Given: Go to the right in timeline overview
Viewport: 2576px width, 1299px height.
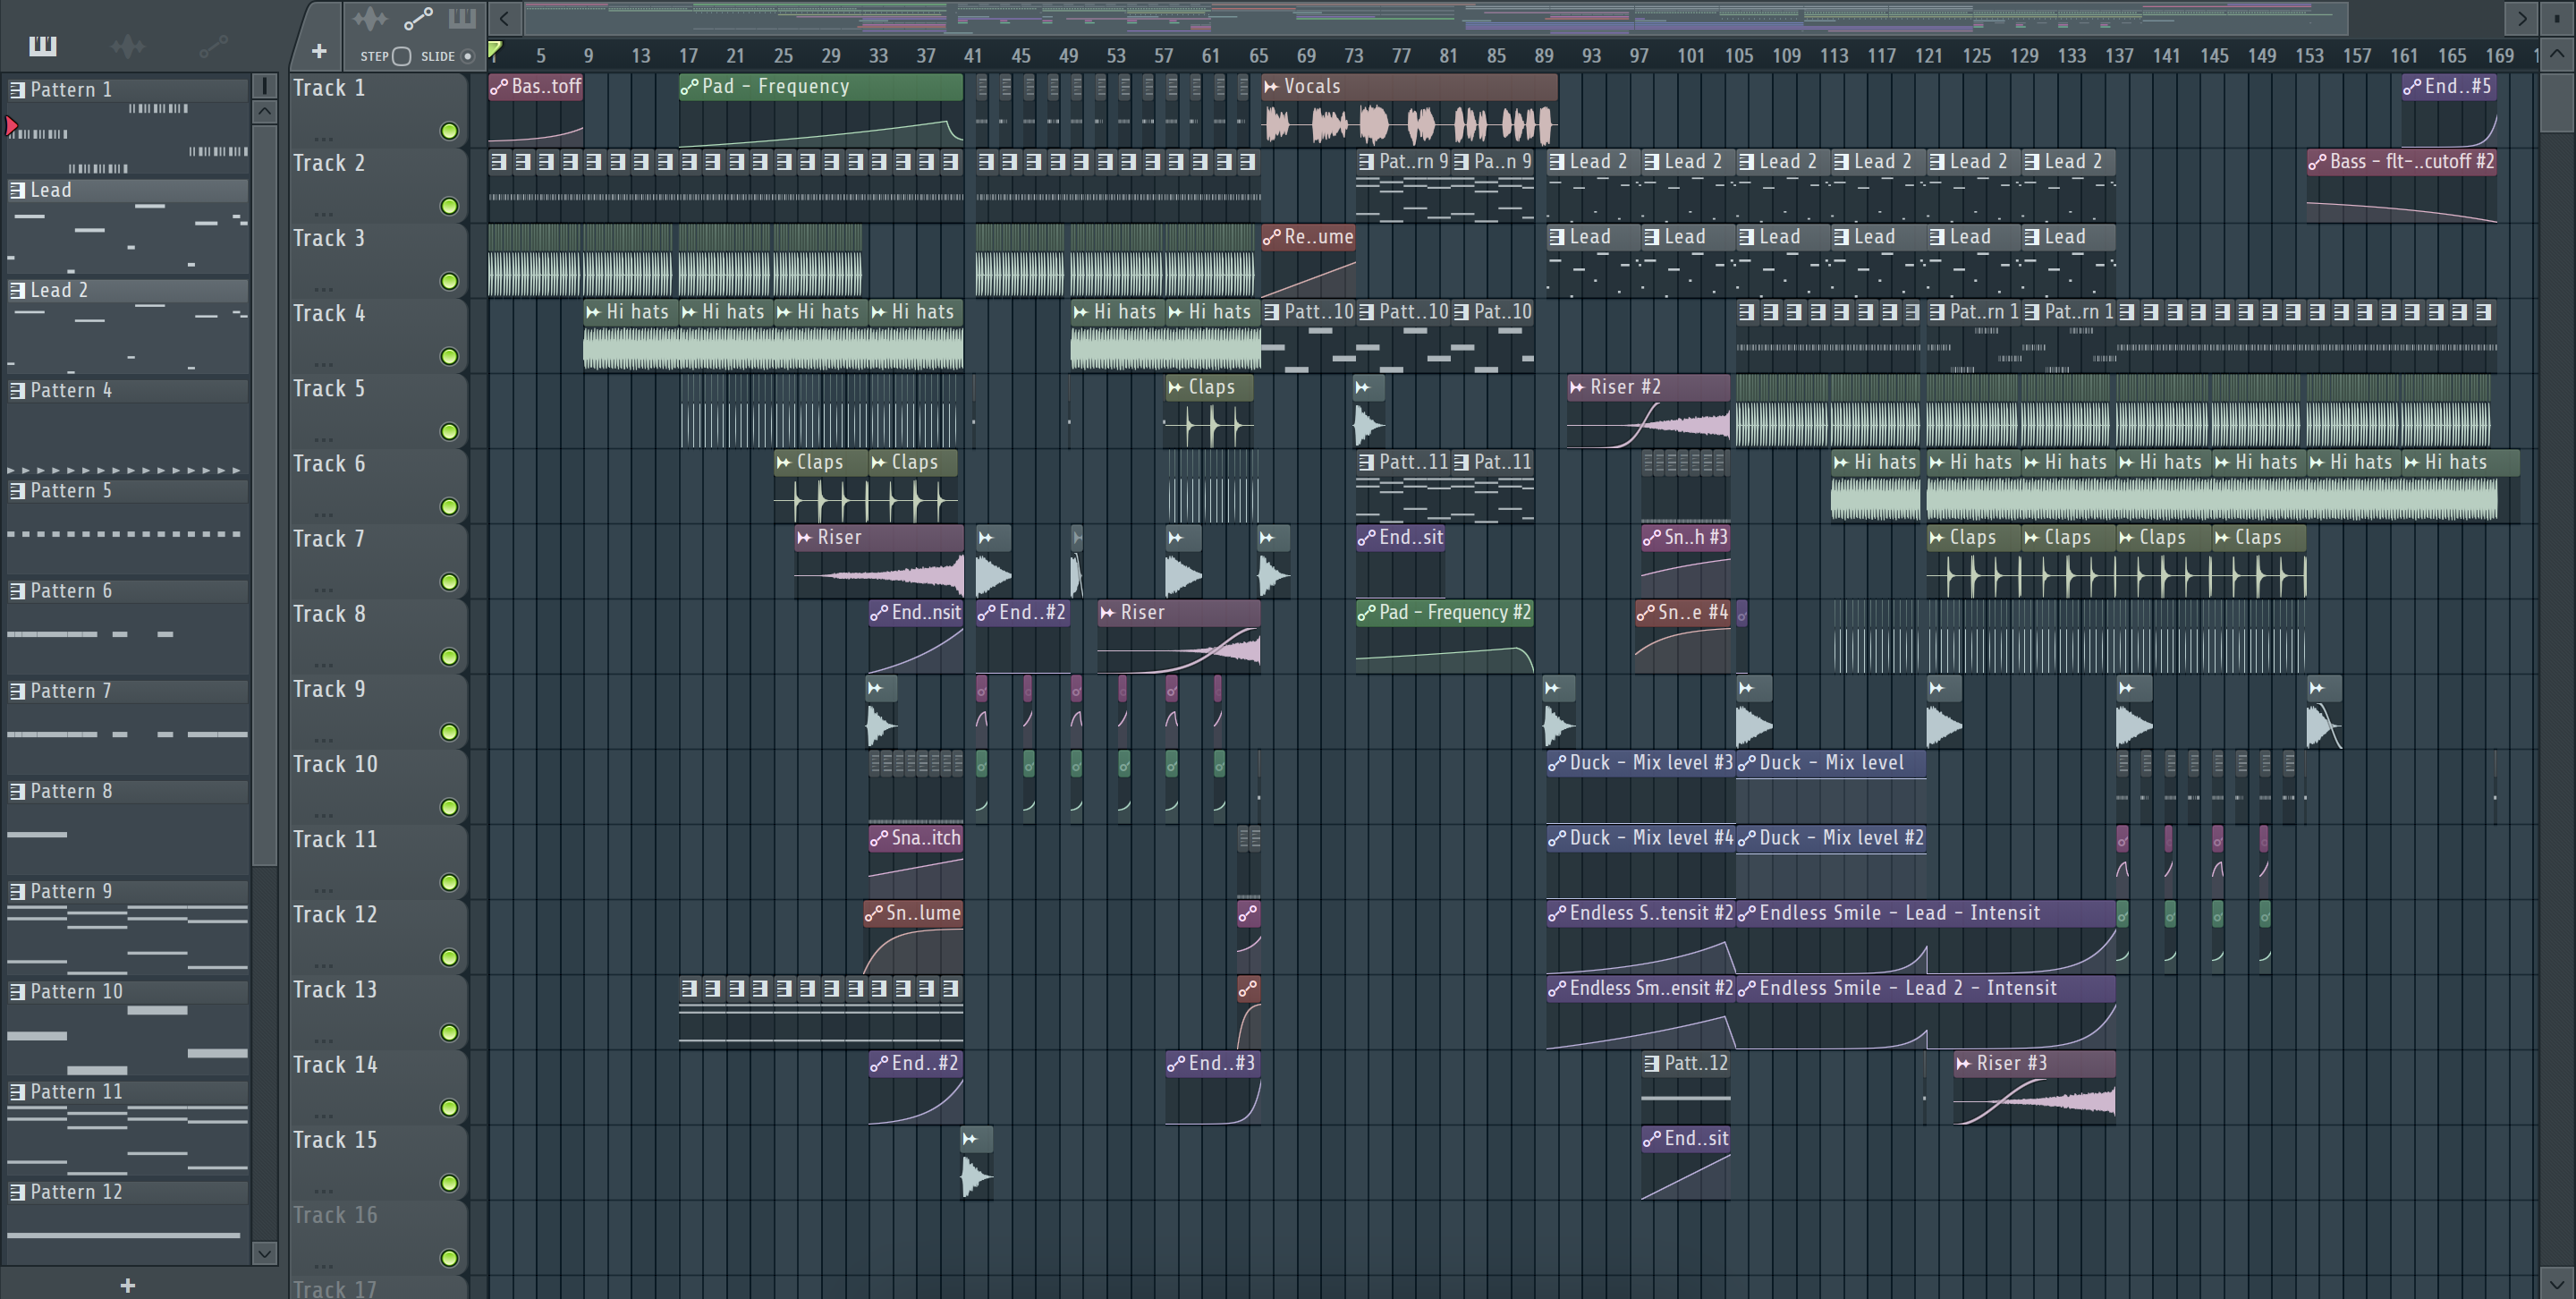Looking at the screenshot, I should [x=2521, y=18].
